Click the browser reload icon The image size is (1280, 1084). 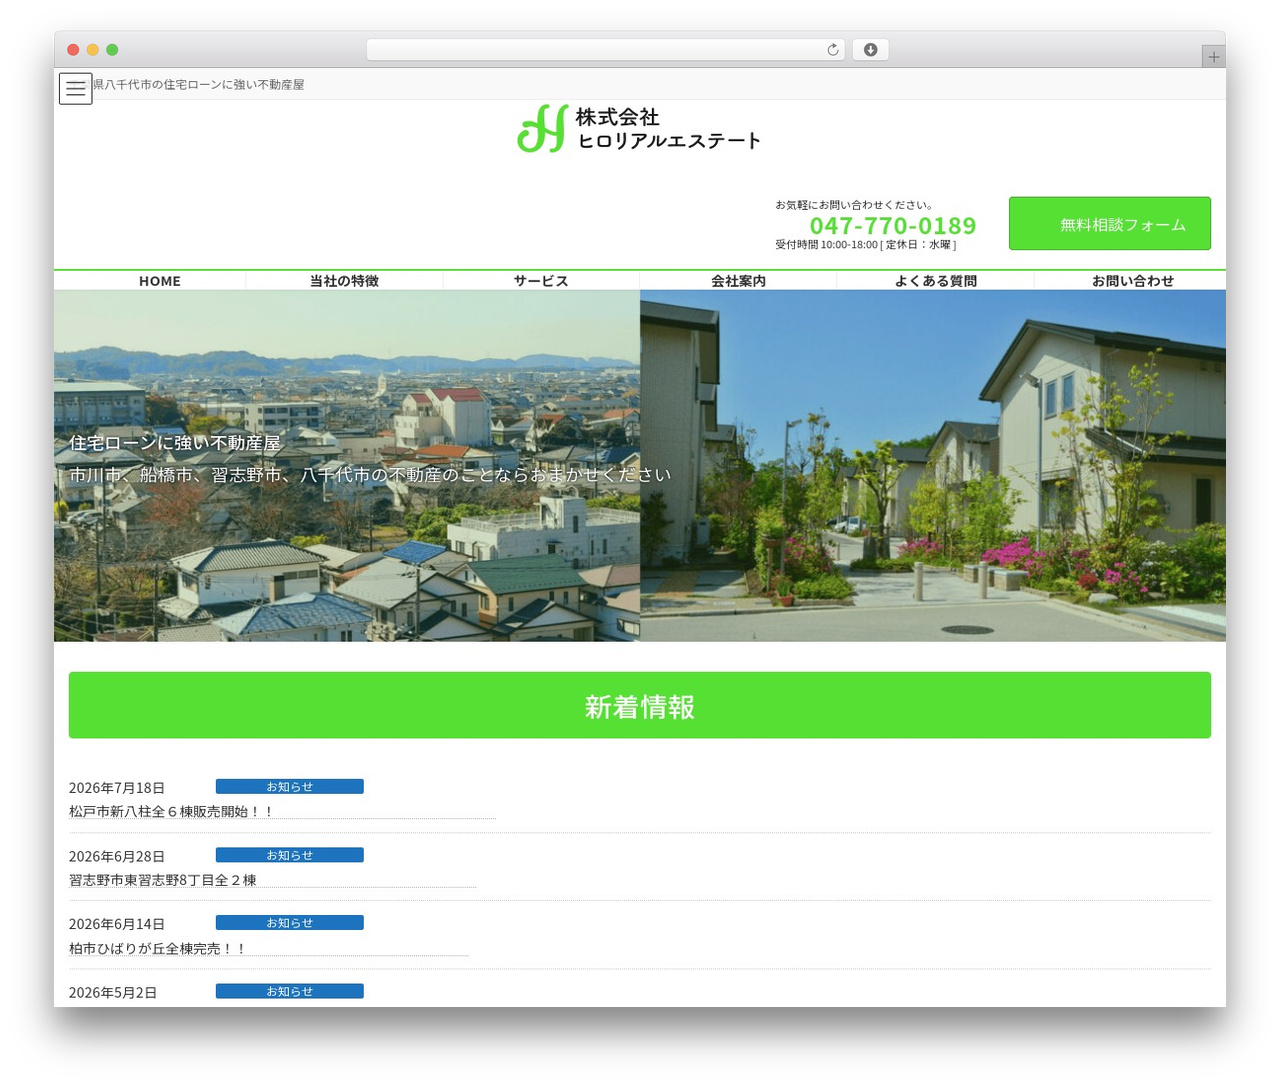click(x=833, y=50)
